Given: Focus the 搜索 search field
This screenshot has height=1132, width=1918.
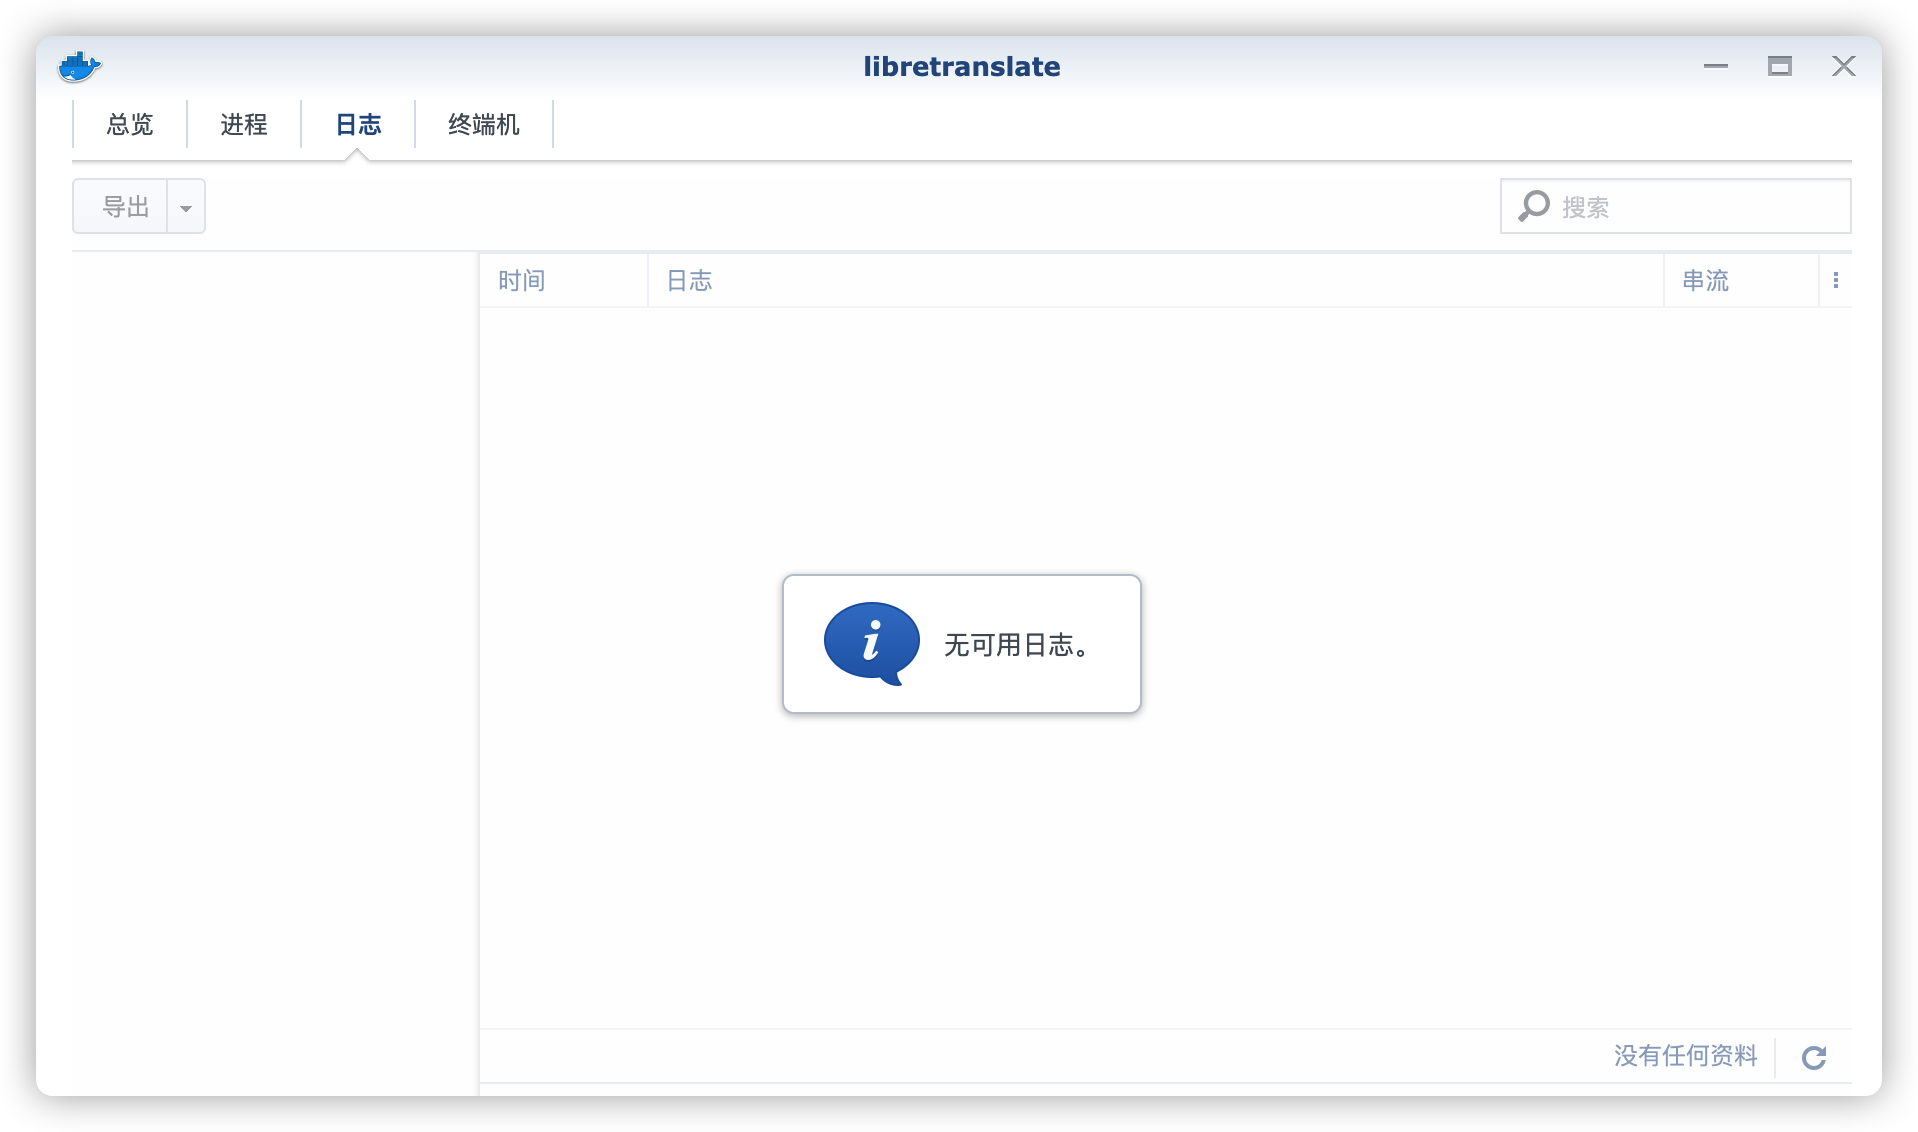Looking at the screenshot, I should point(1676,207).
